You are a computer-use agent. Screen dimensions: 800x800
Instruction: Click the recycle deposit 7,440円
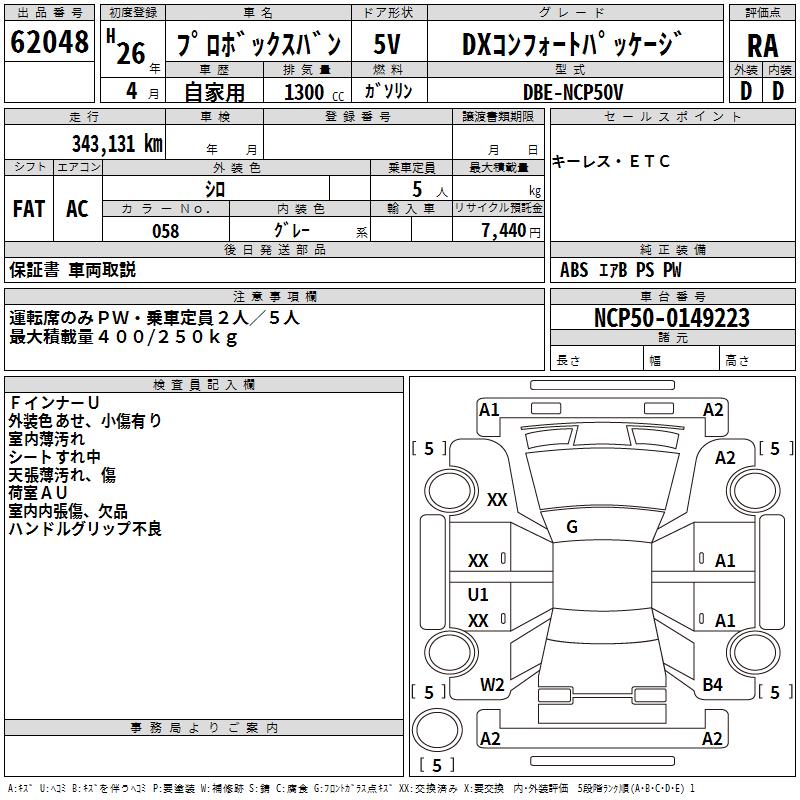click(511, 231)
